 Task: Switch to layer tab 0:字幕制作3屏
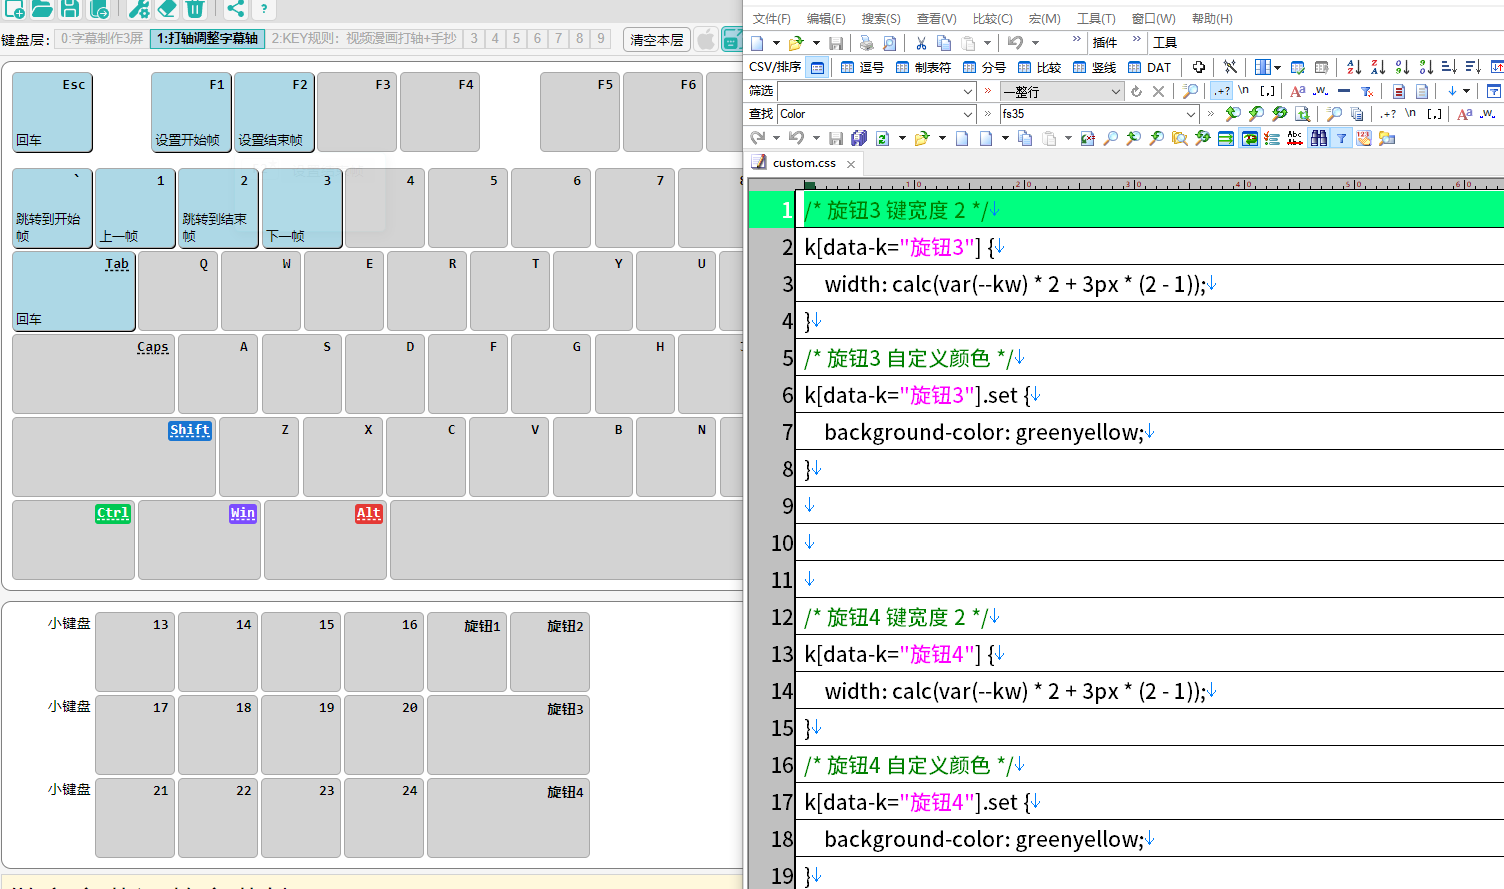click(x=101, y=39)
